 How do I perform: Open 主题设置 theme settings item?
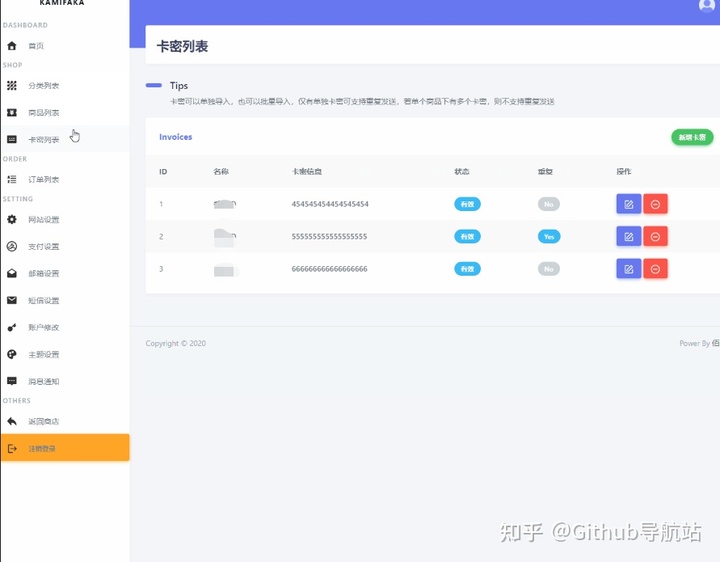click(x=44, y=354)
